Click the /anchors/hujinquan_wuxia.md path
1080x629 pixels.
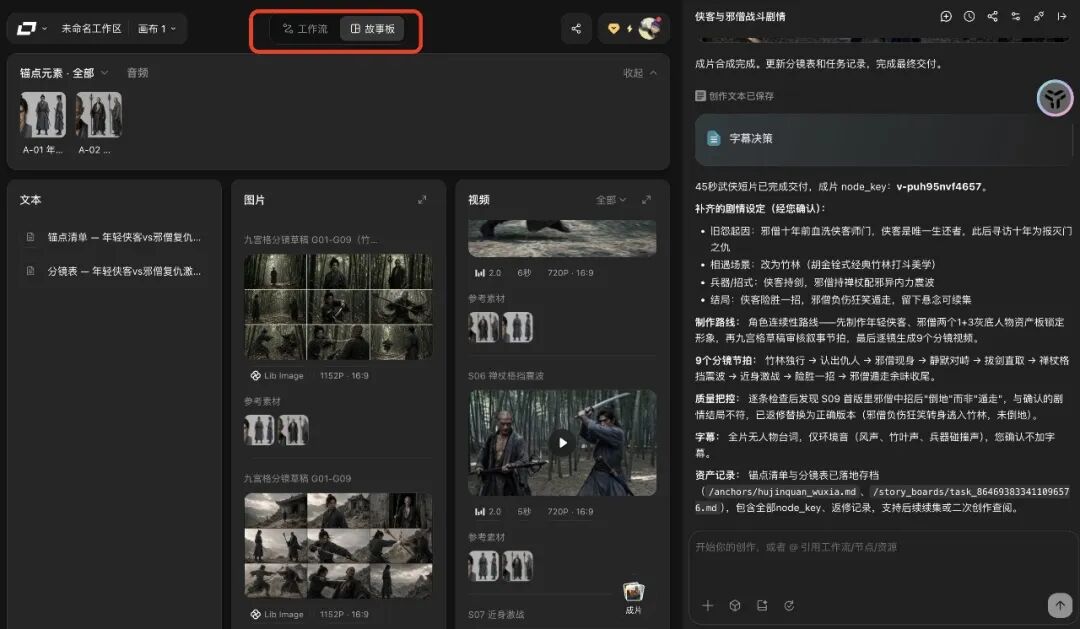pyautogui.click(x=782, y=491)
